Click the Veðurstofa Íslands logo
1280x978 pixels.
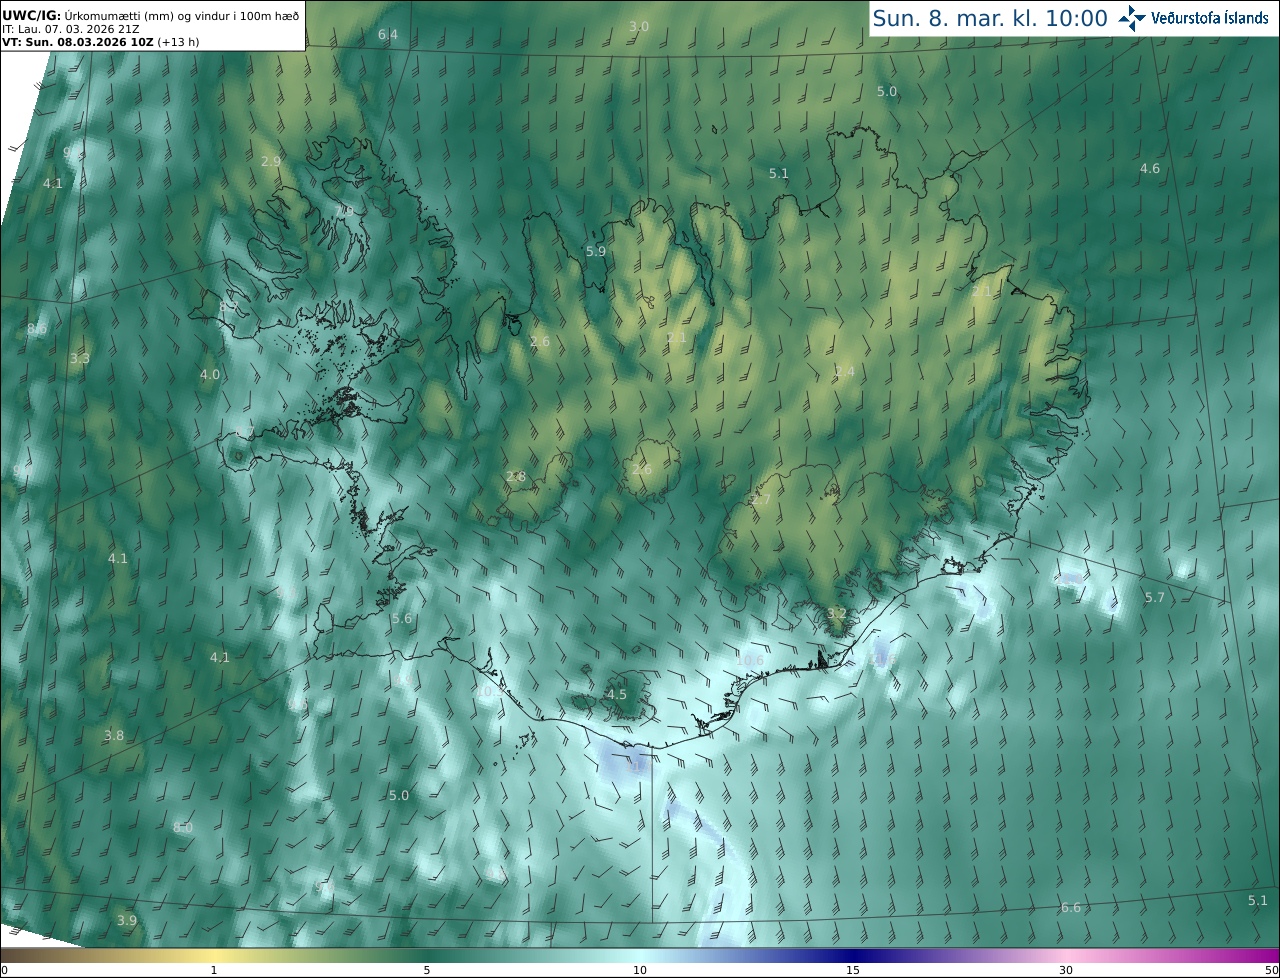(x=1194, y=18)
